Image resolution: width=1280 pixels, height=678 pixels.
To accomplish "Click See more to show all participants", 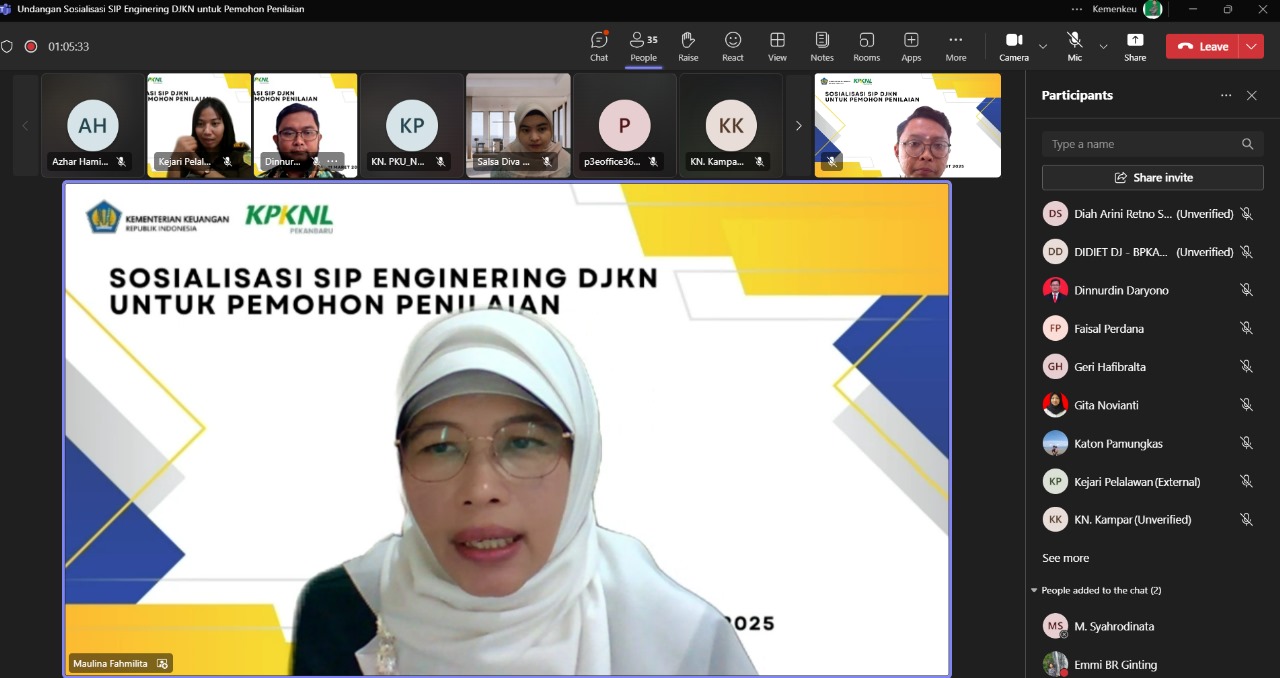I will click(1064, 558).
